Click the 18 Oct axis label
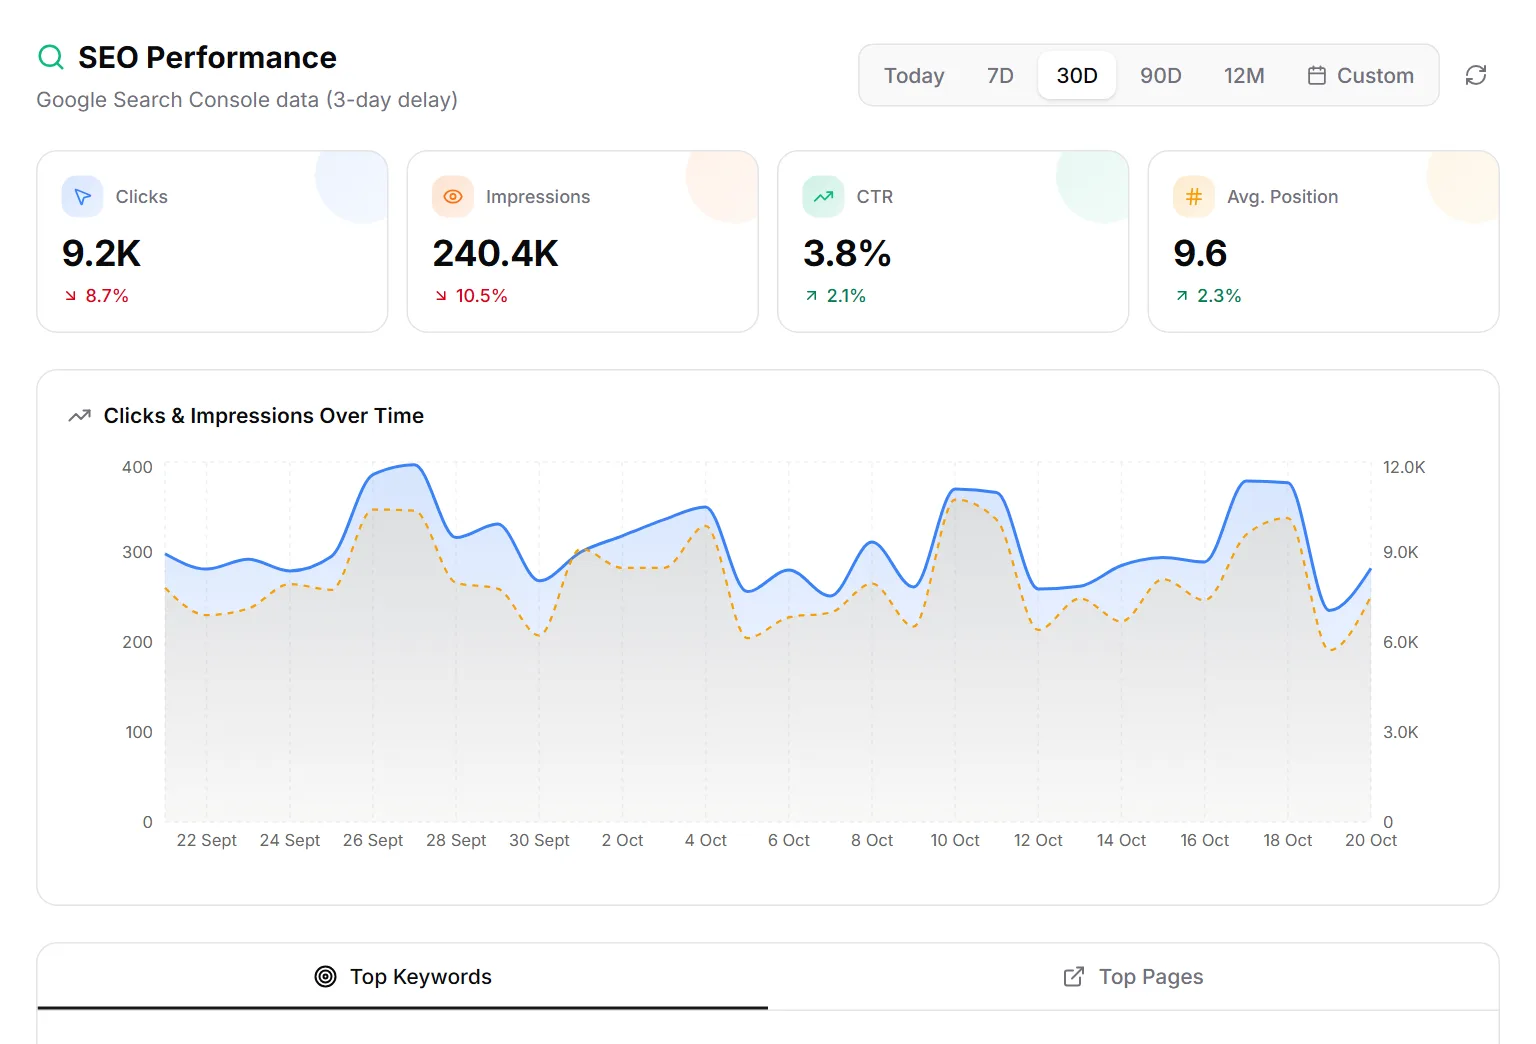Viewport: 1536px width, 1044px height. [x=1288, y=841]
